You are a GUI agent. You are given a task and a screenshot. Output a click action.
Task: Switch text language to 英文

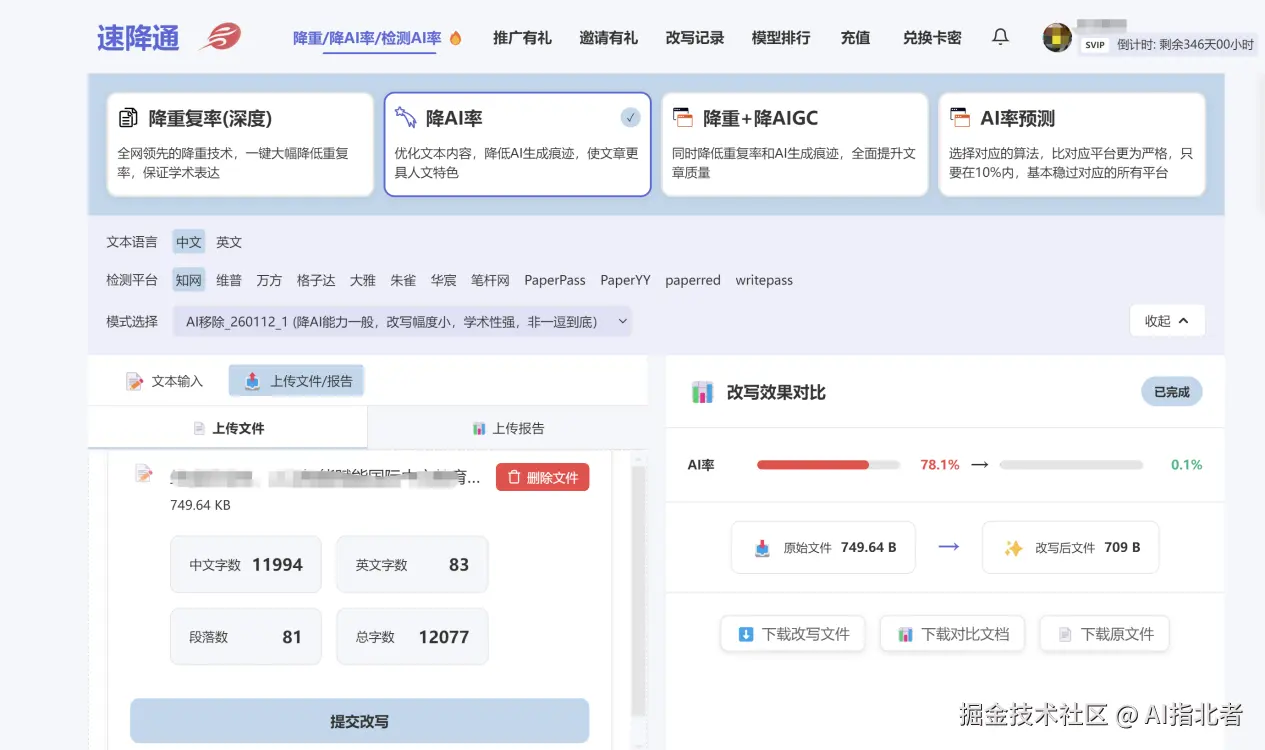click(x=228, y=241)
